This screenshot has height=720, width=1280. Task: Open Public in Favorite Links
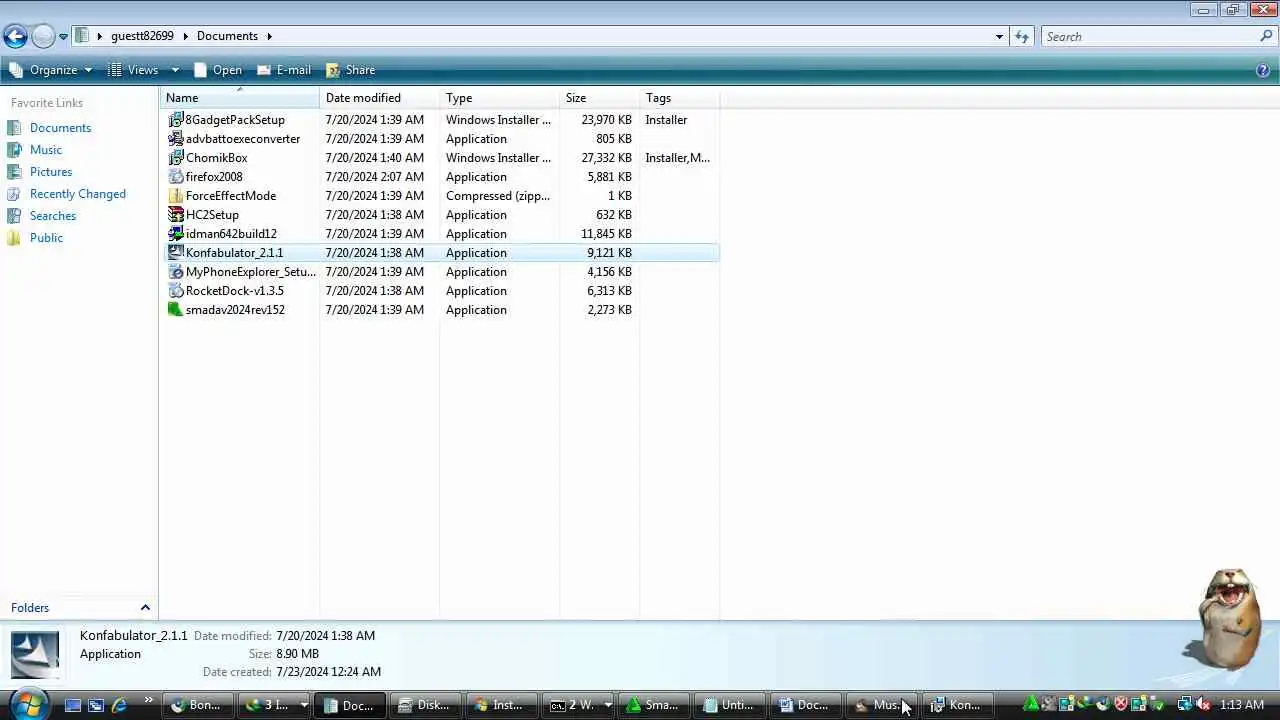click(46, 238)
